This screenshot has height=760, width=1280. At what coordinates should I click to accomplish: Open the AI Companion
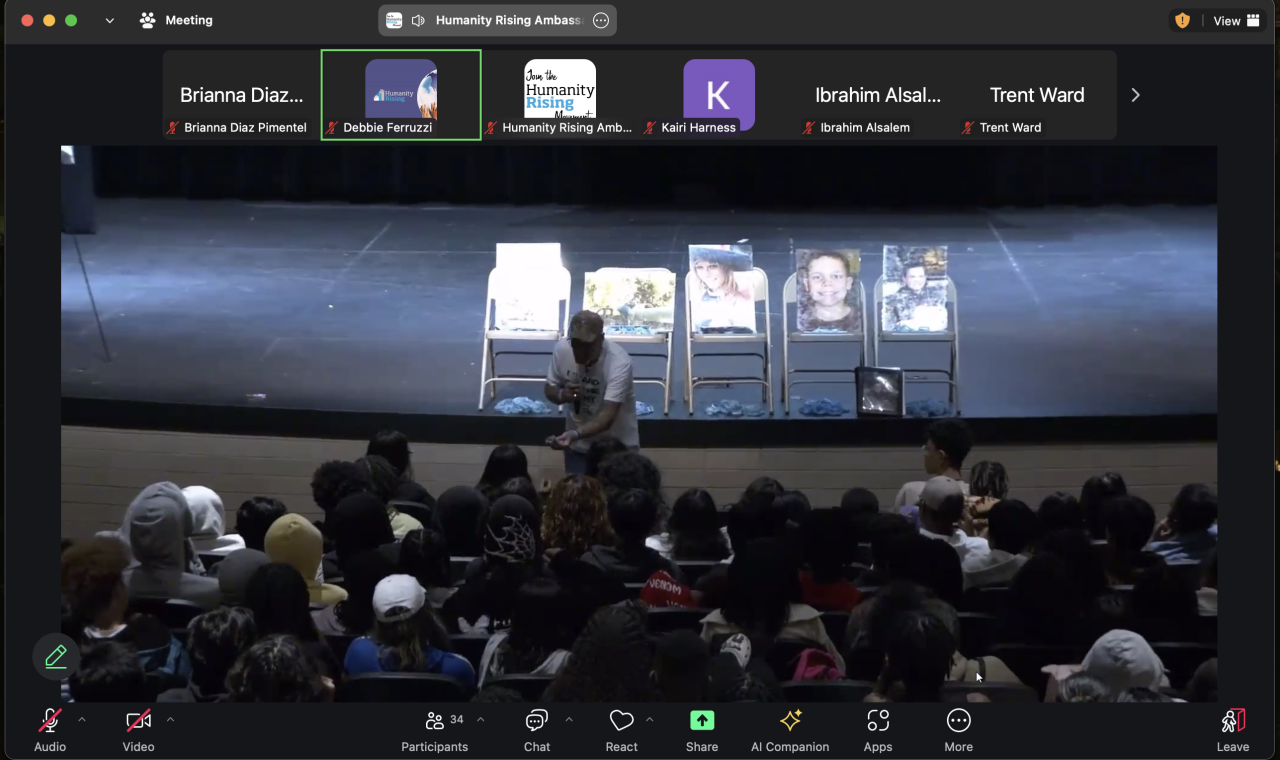790,730
